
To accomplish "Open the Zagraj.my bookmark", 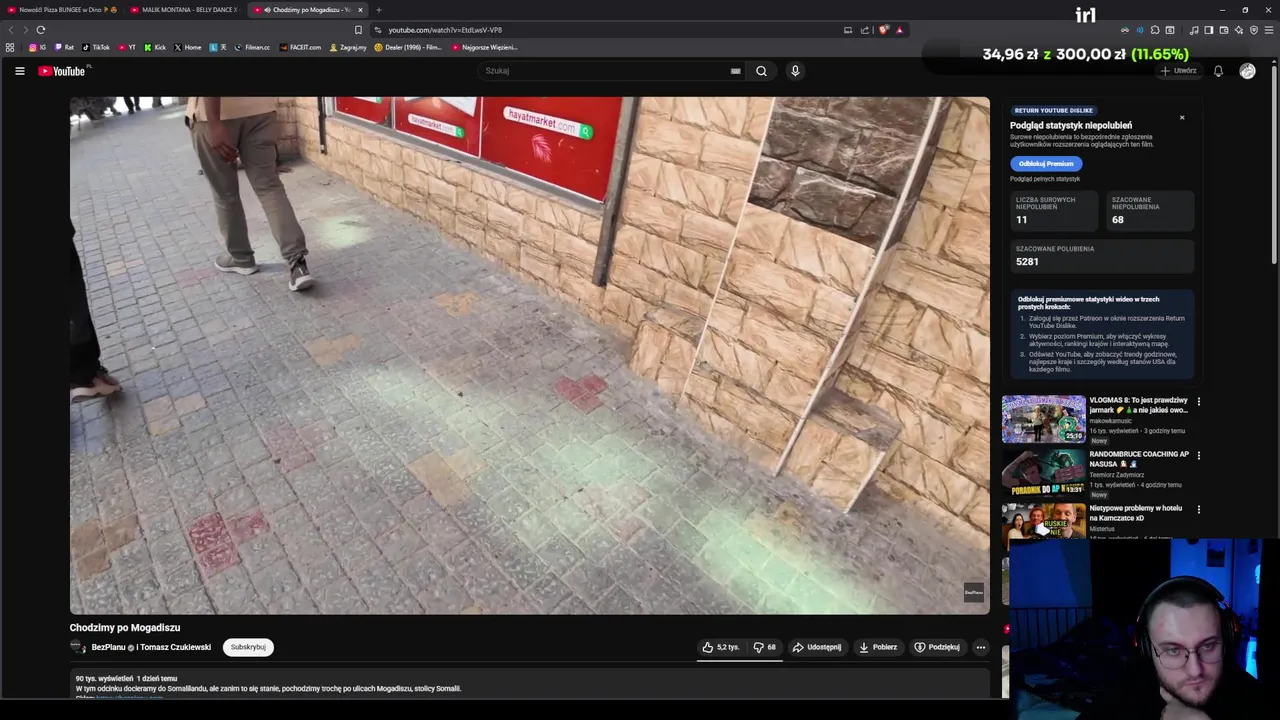I will click(348, 47).
